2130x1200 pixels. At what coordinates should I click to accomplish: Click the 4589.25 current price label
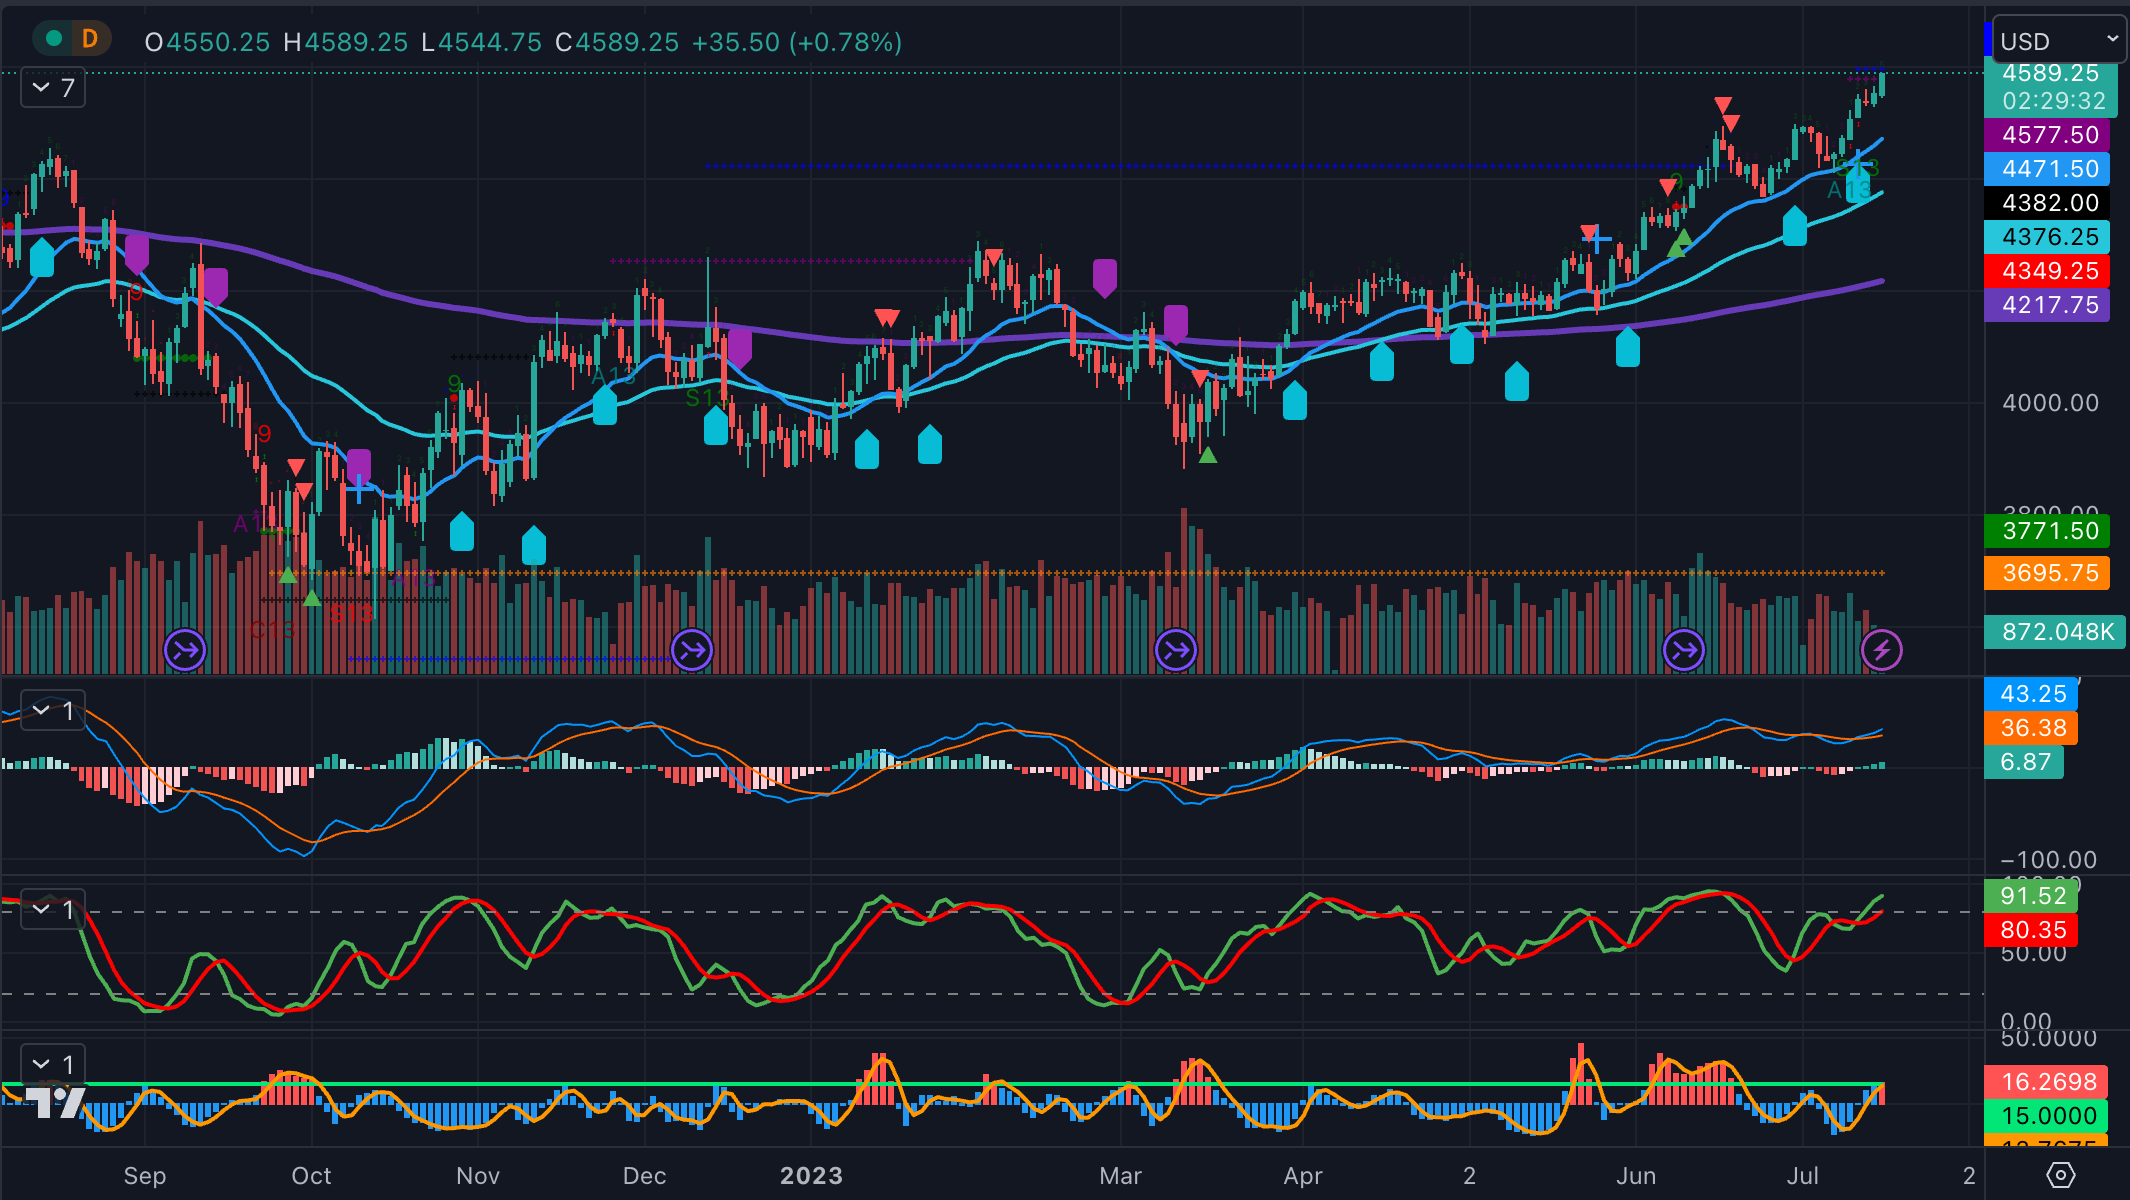click(2049, 74)
